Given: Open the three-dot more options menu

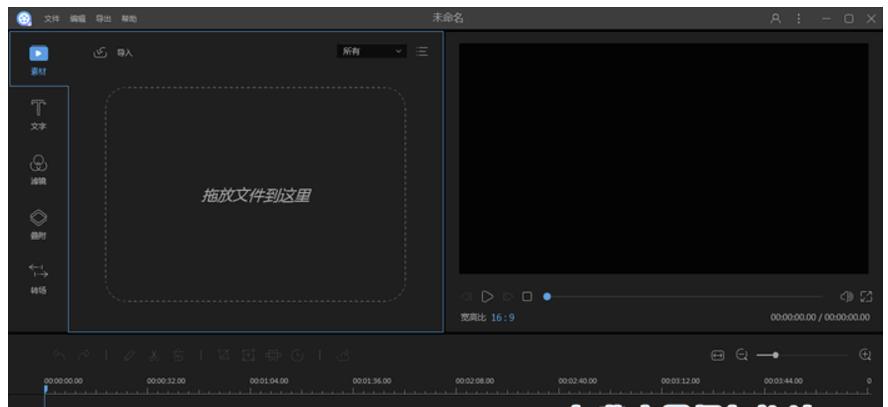Looking at the screenshot, I should 799,19.
